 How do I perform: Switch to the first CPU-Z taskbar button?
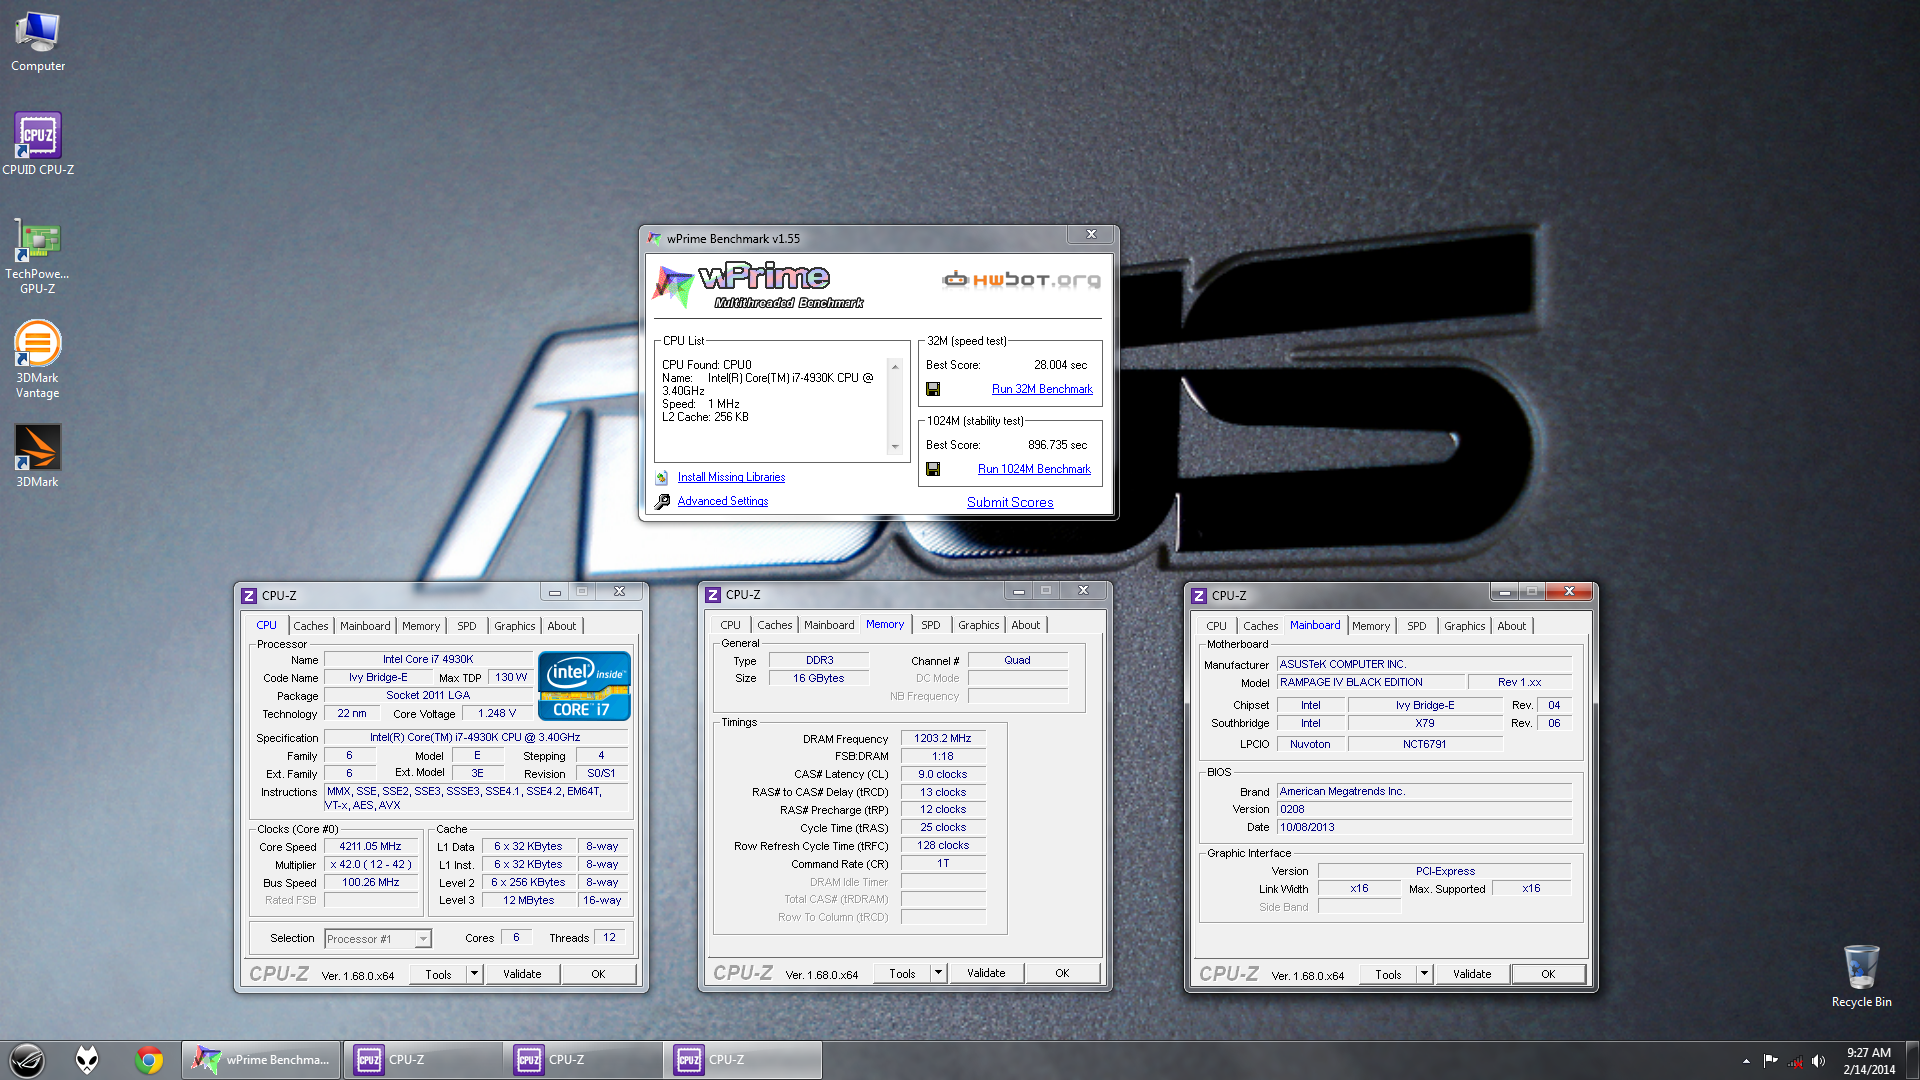pyautogui.click(x=423, y=1060)
